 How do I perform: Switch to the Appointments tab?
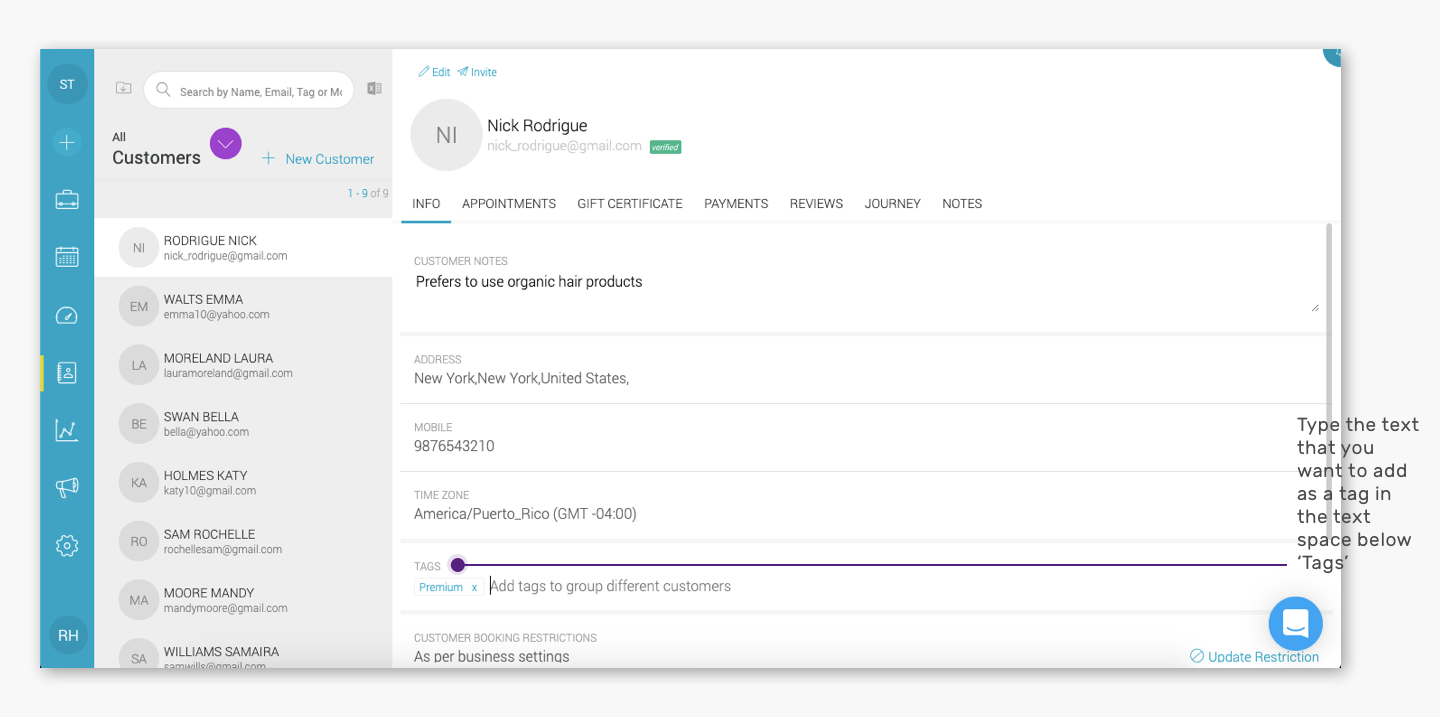[x=509, y=204]
